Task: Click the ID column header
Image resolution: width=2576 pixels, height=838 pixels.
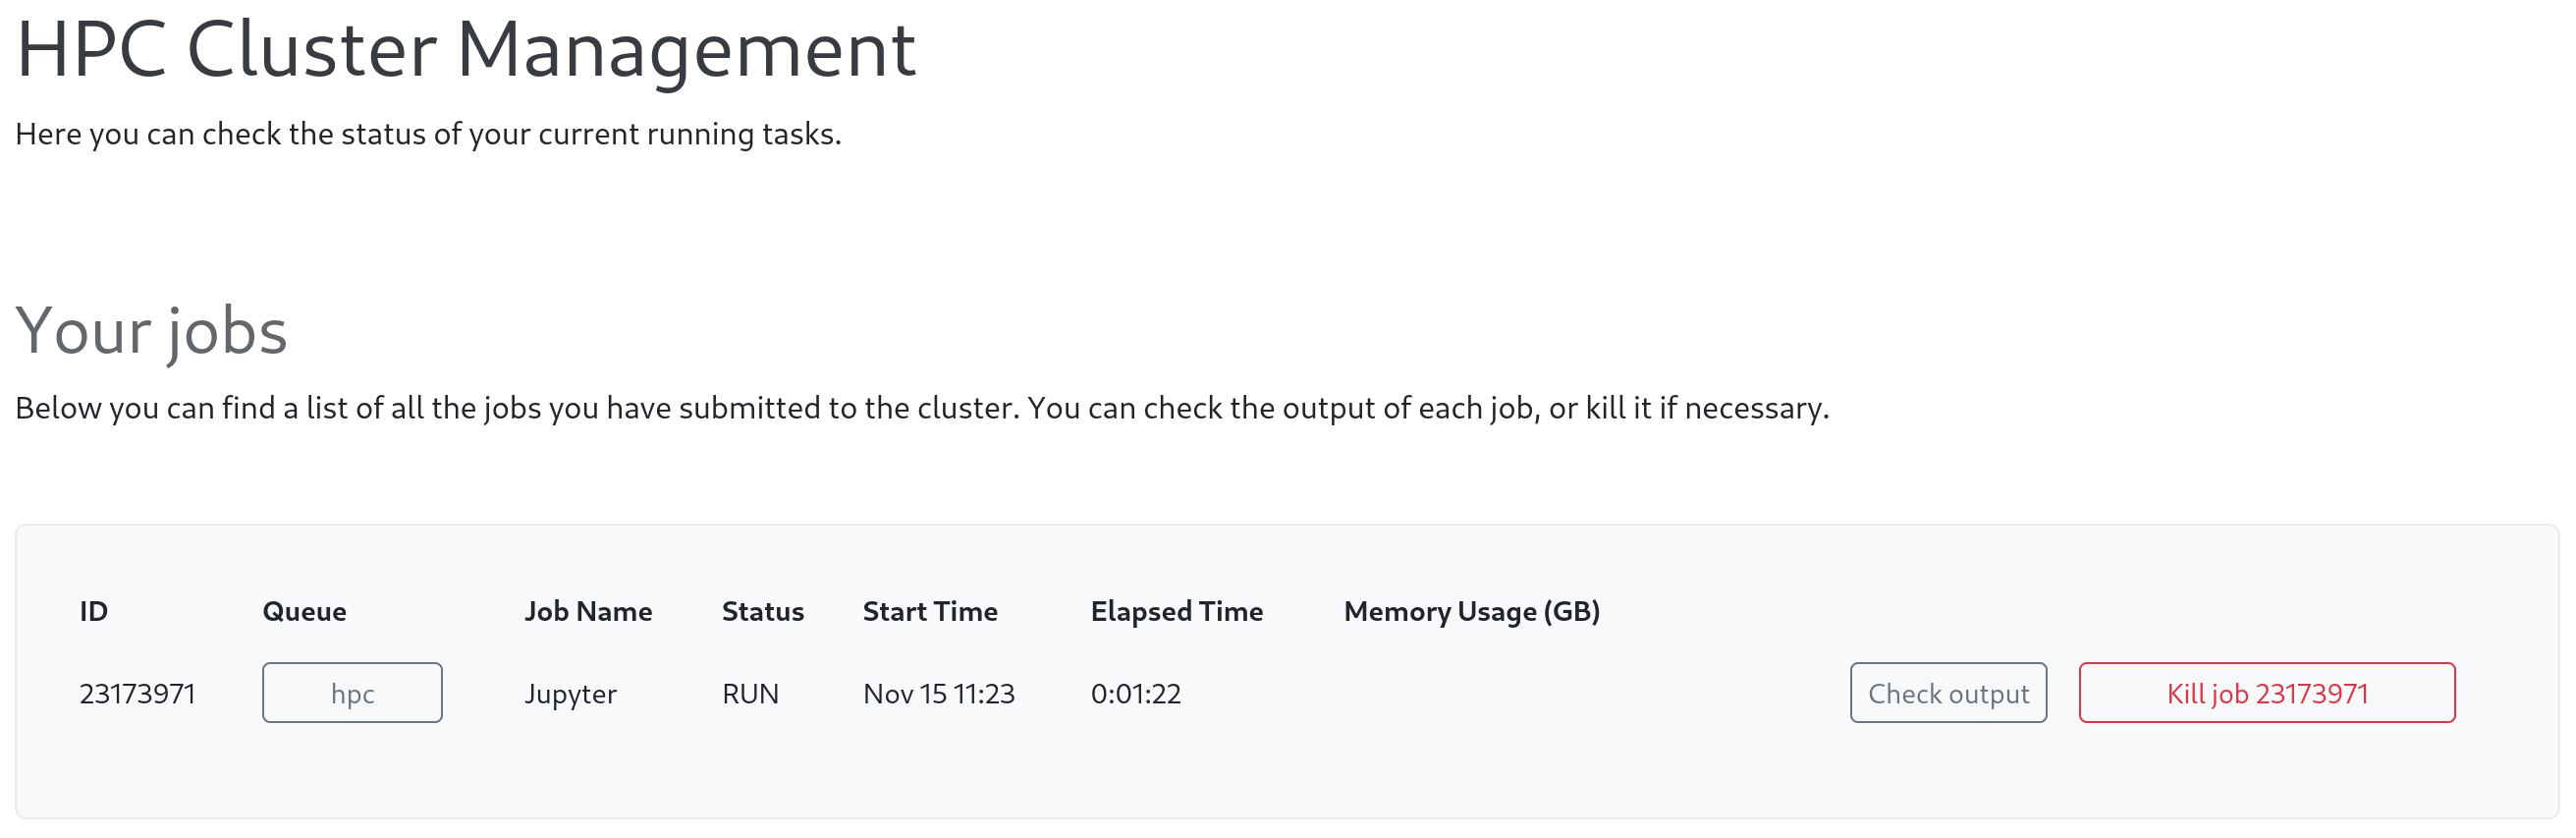Action: pos(93,611)
